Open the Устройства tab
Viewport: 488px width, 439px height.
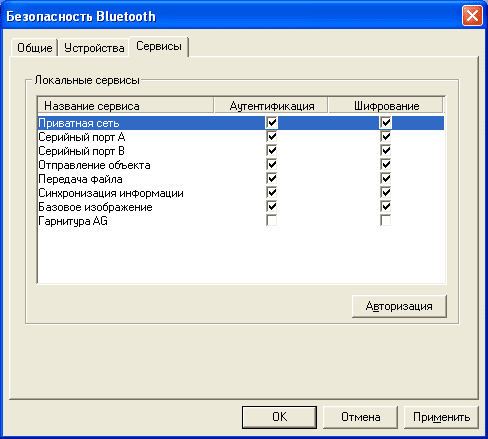(94, 48)
